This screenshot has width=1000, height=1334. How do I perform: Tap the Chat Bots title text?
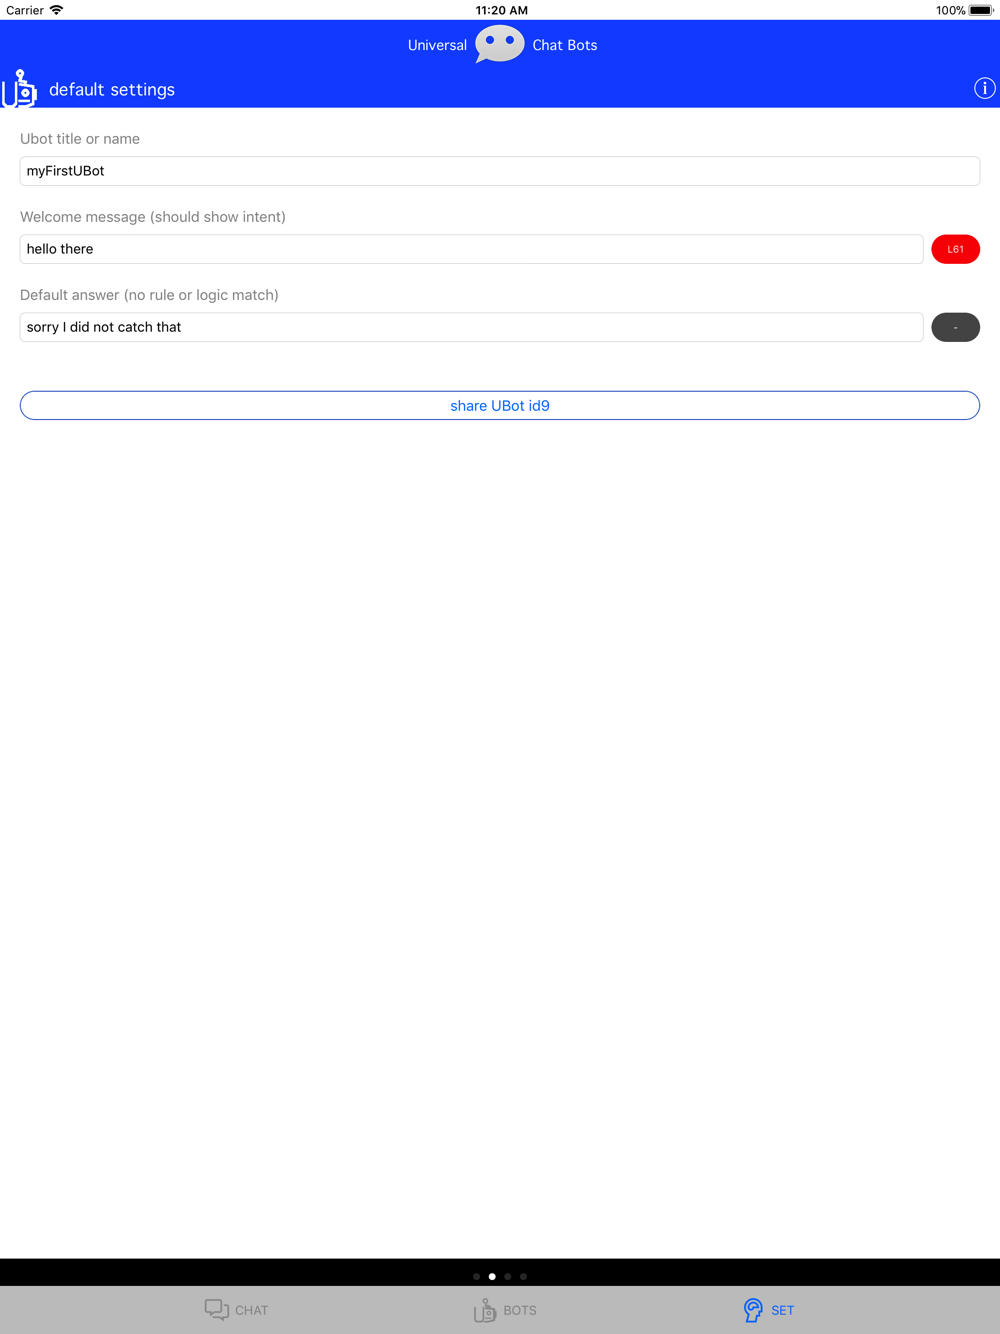point(565,45)
